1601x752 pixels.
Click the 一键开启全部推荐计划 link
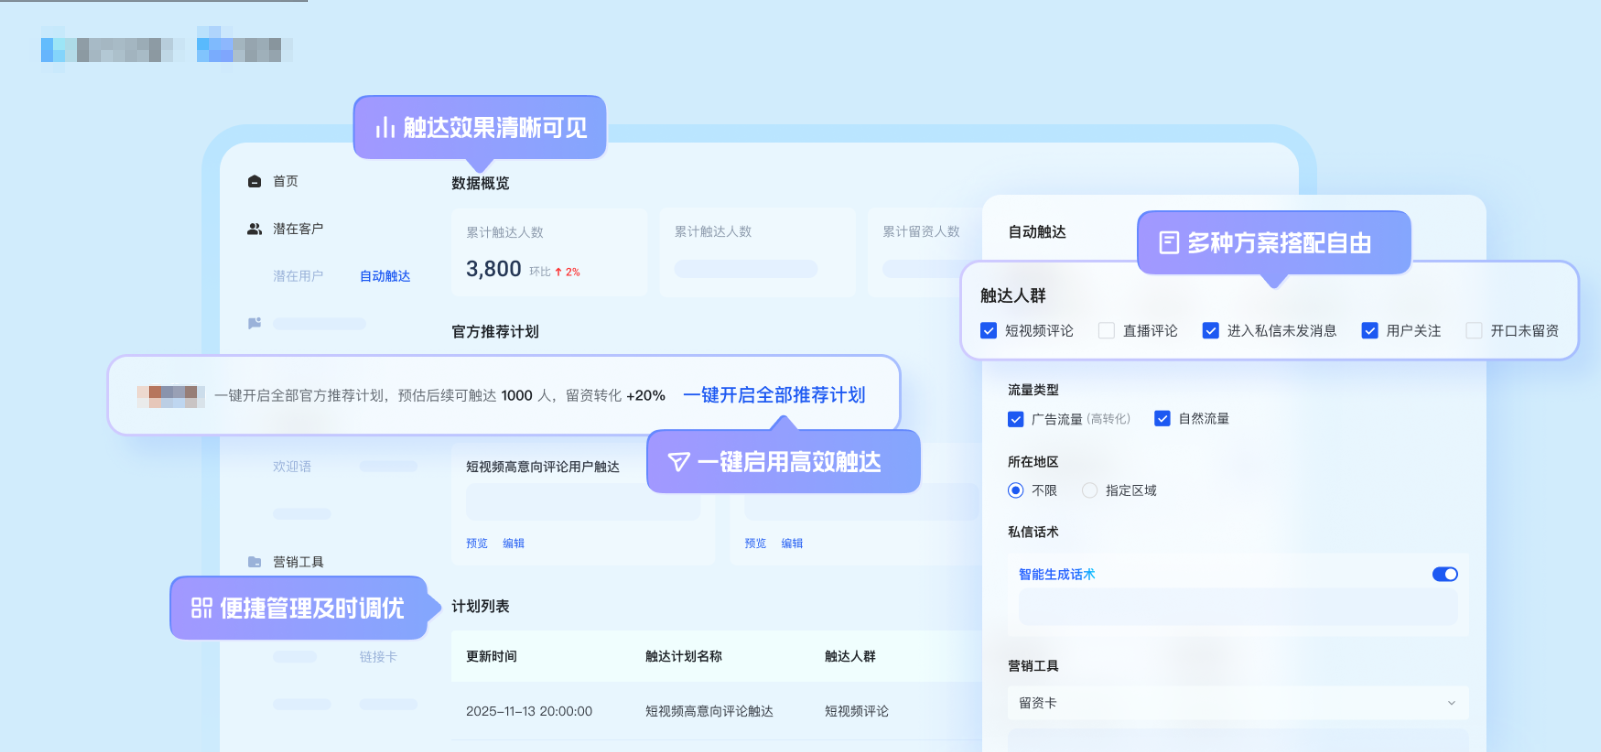click(x=774, y=395)
